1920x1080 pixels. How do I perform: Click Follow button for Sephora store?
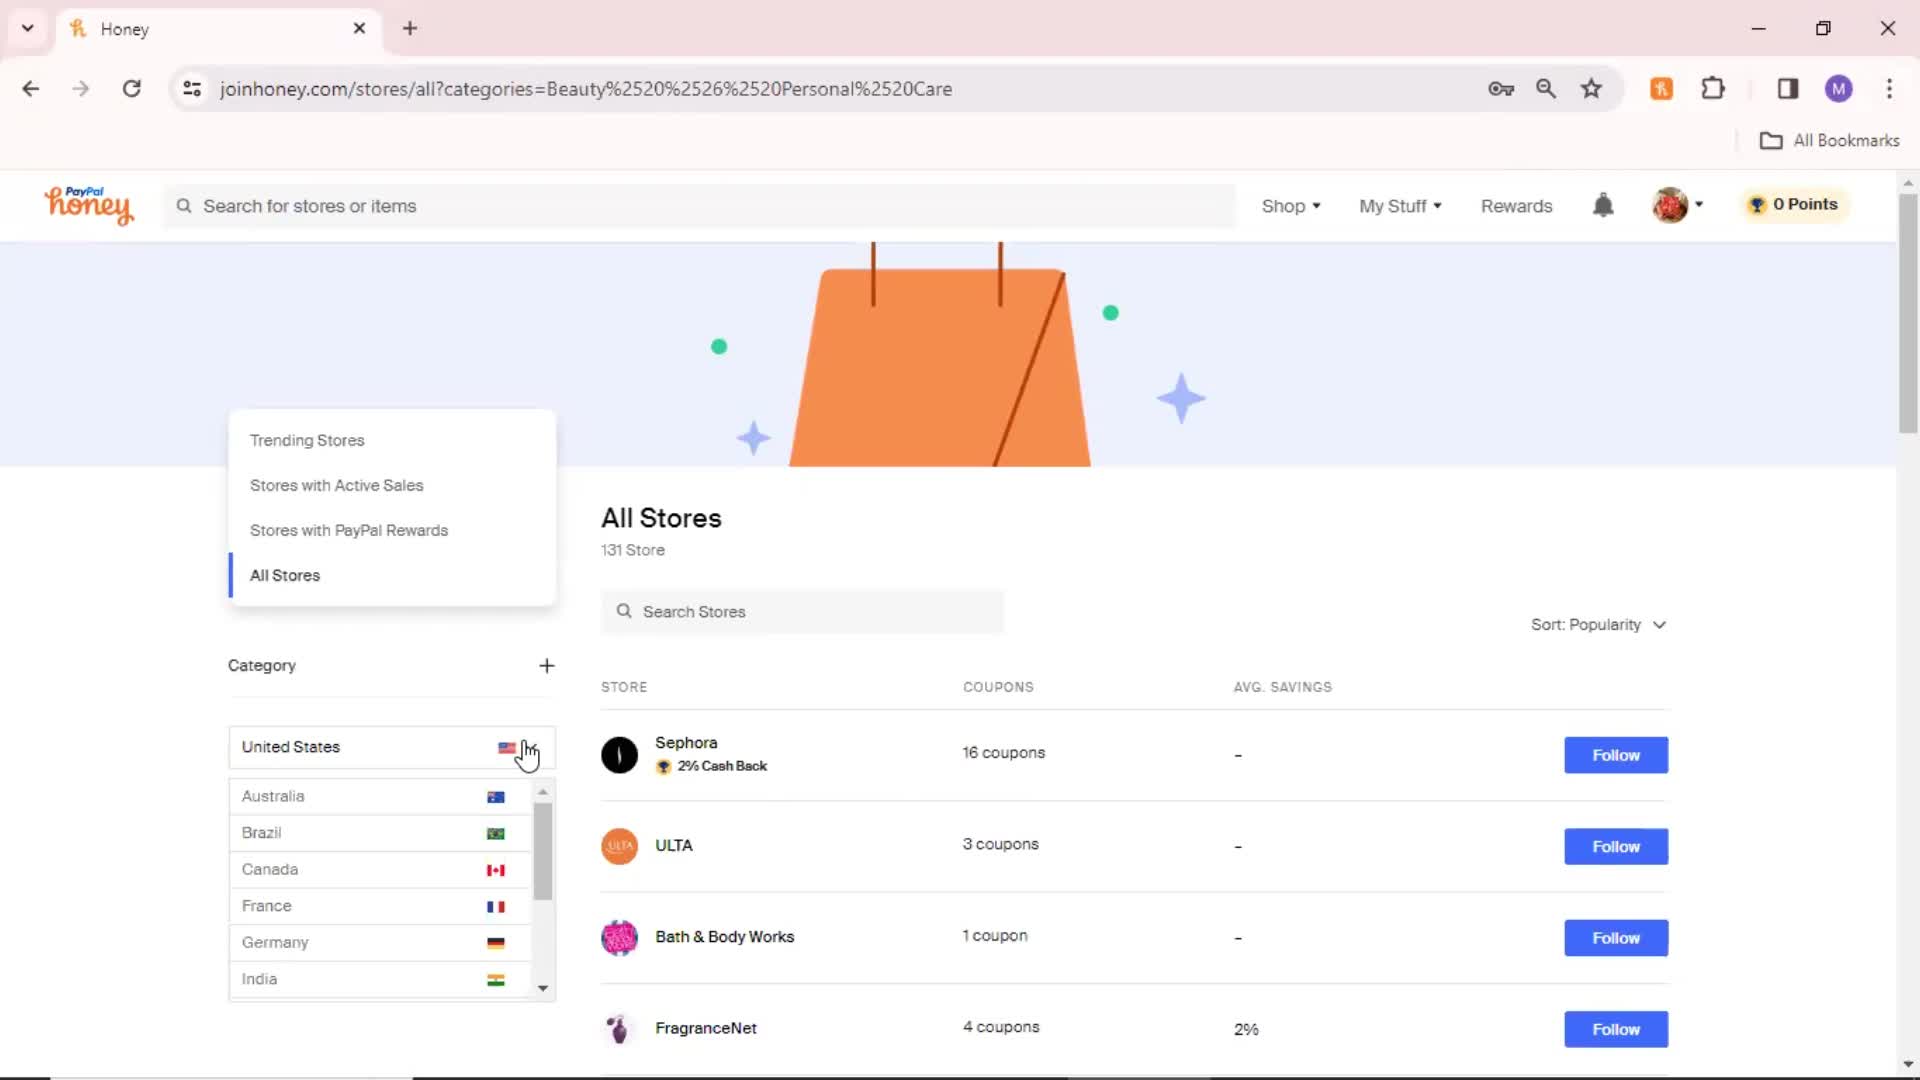pyautogui.click(x=1615, y=754)
